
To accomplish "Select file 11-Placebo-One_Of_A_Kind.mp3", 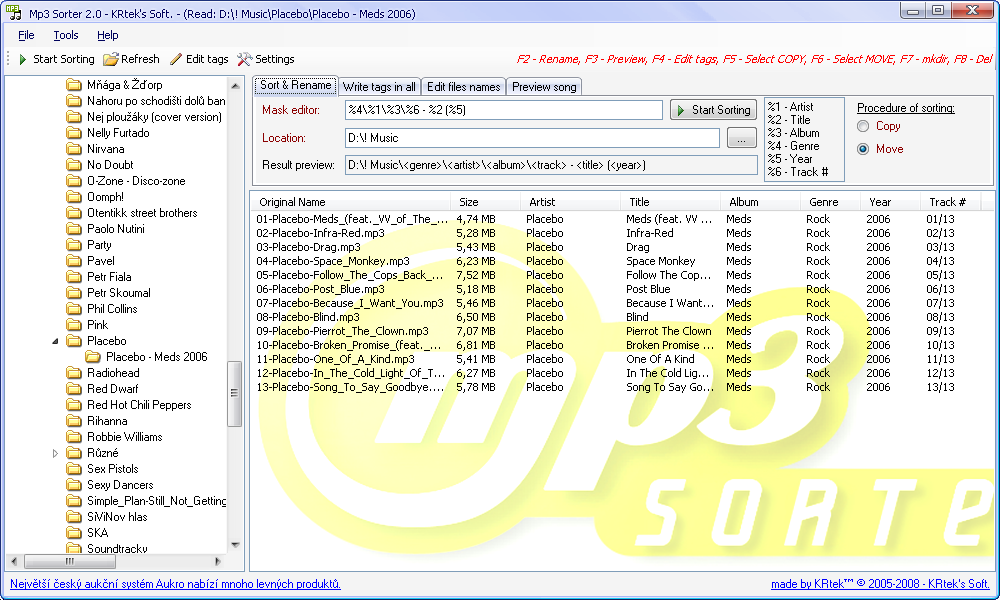I will tap(335, 360).
